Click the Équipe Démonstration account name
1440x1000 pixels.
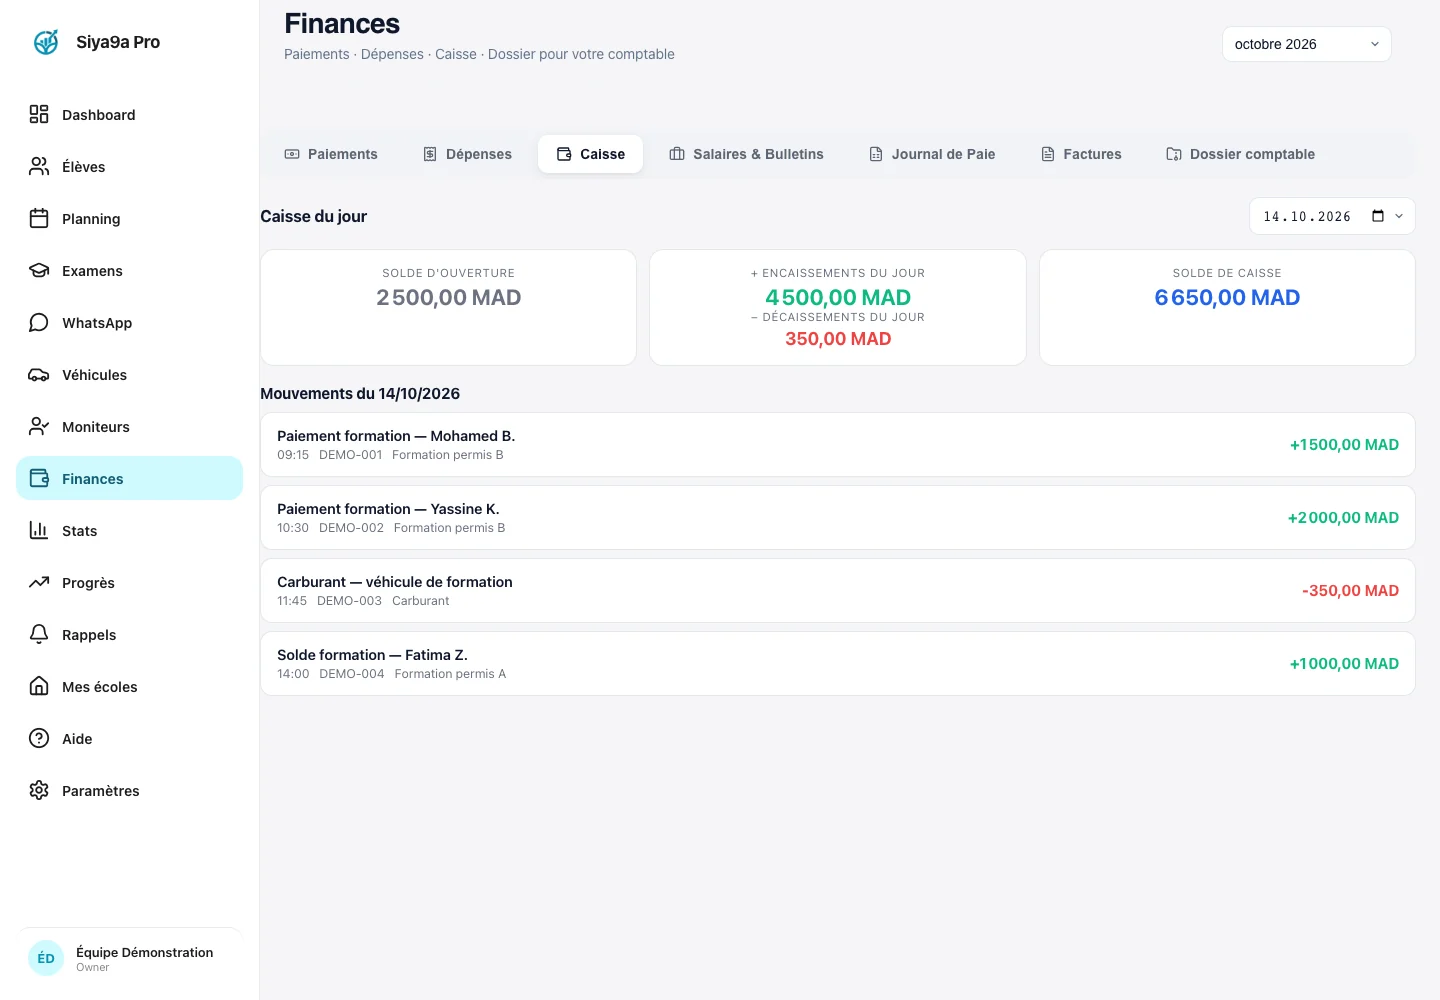(145, 952)
